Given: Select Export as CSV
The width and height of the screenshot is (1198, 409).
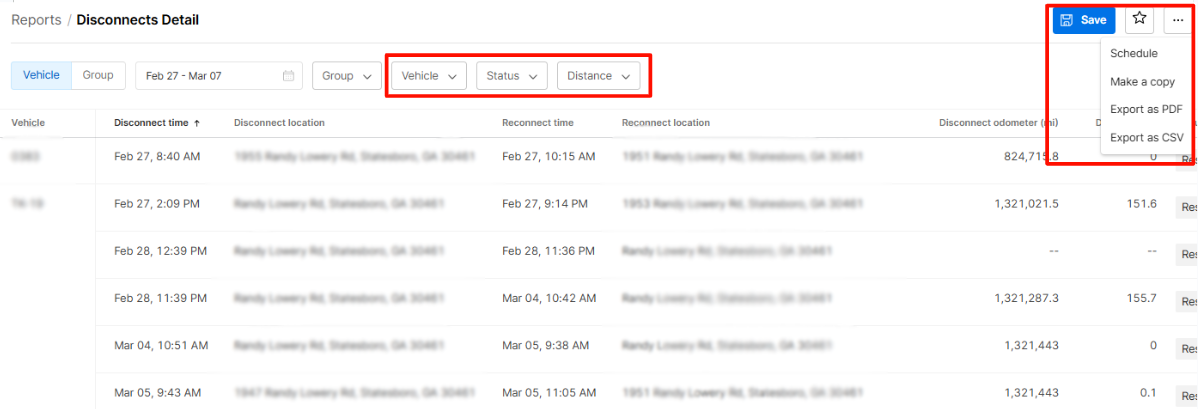Looking at the screenshot, I should pyautogui.click(x=1146, y=138).
